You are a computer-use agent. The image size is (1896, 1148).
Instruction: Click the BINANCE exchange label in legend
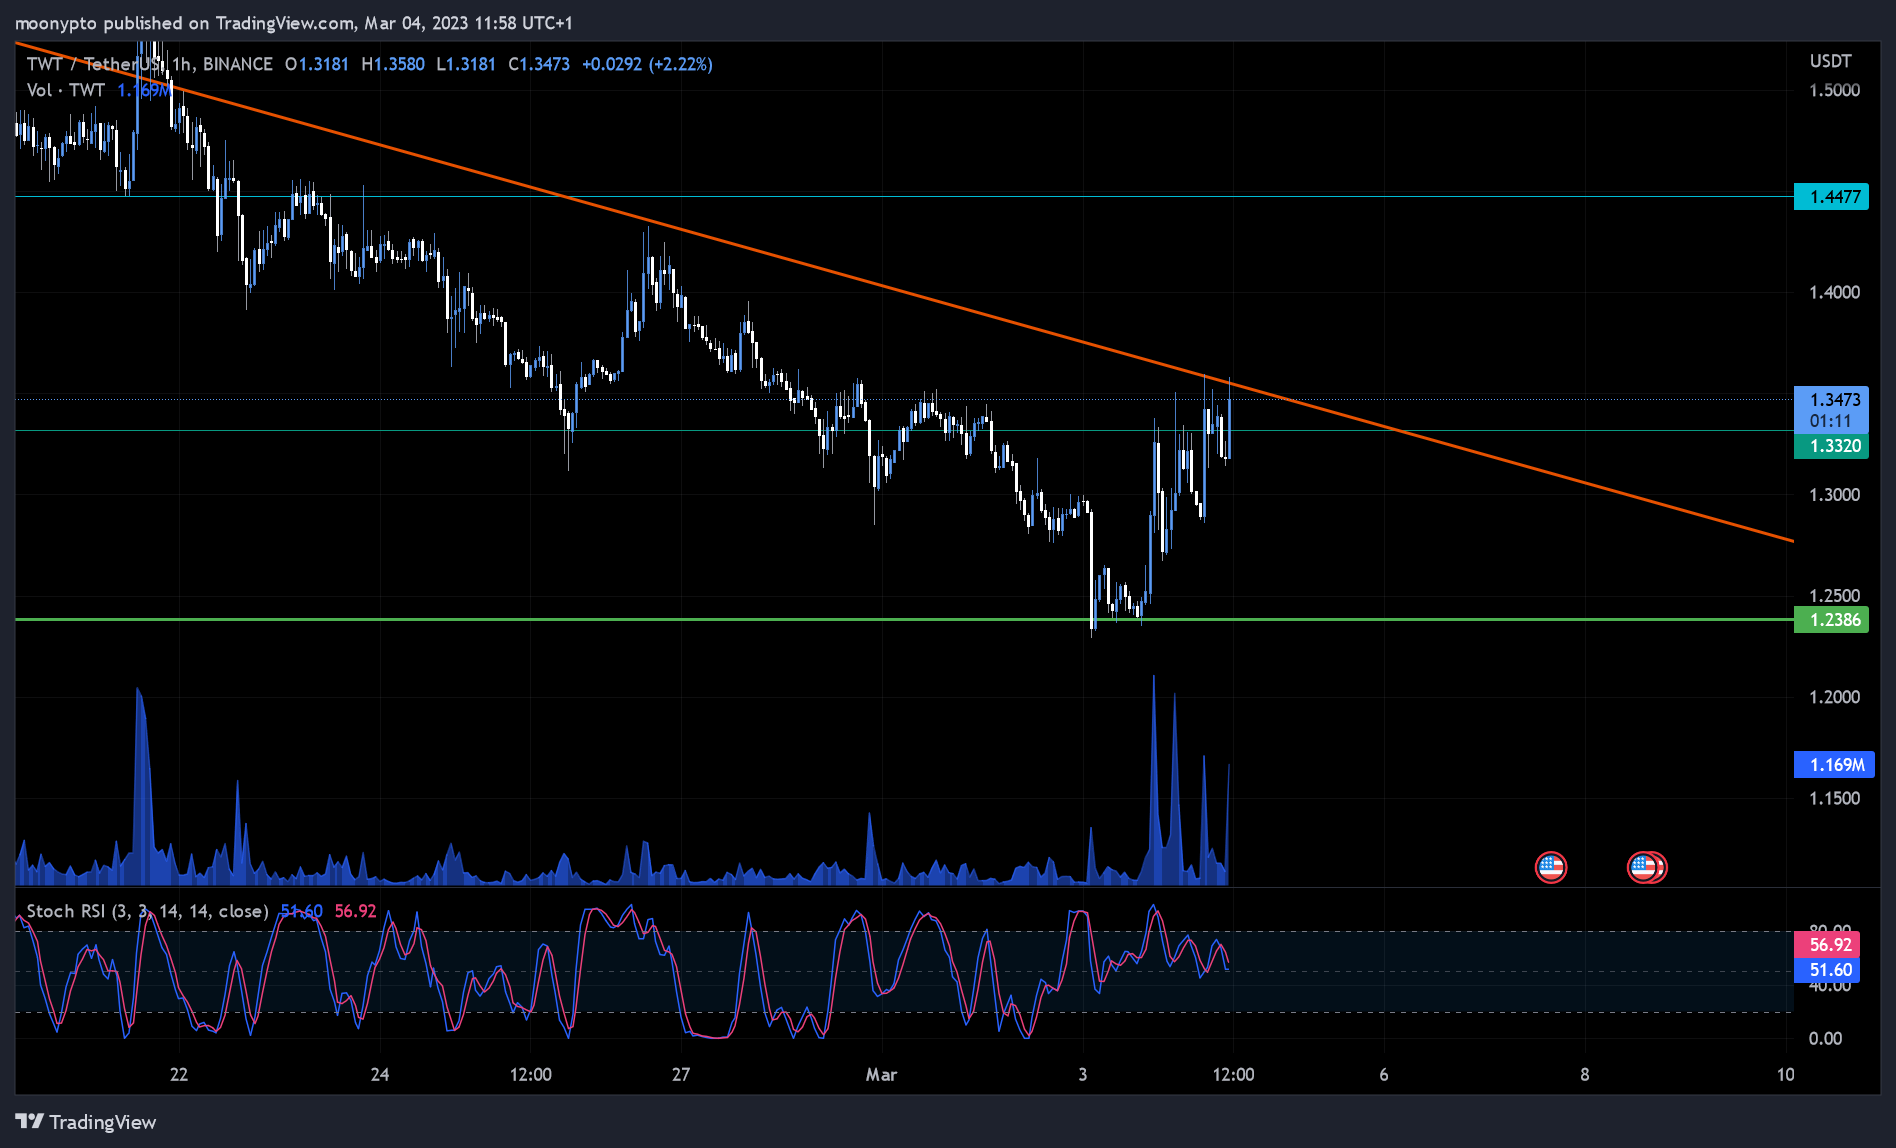pos(238,64)
